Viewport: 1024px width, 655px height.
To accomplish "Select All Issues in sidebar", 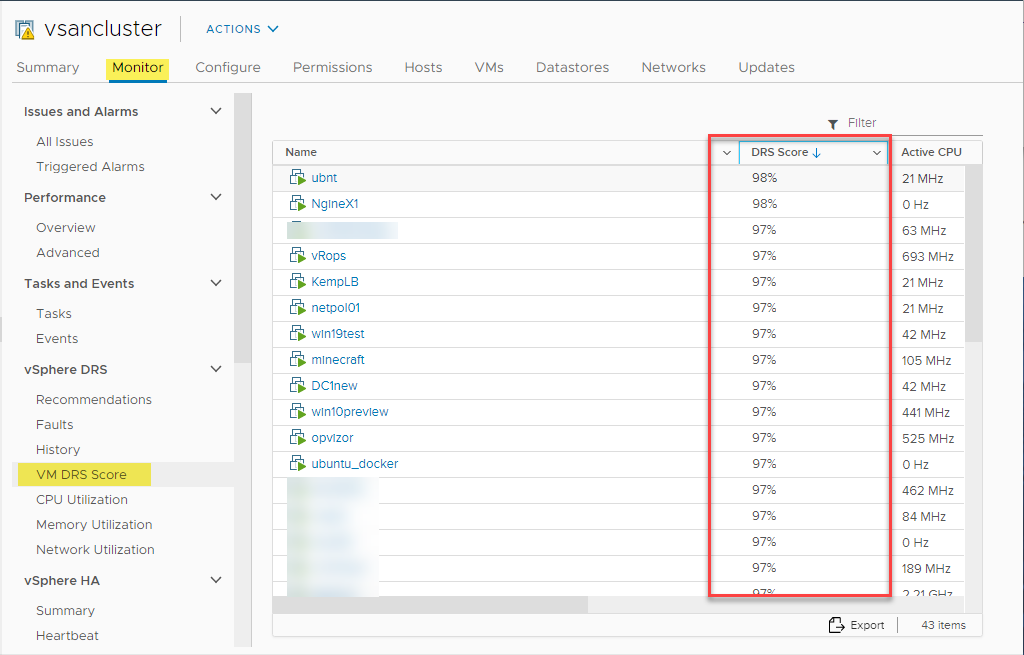I will coord(65,142).
